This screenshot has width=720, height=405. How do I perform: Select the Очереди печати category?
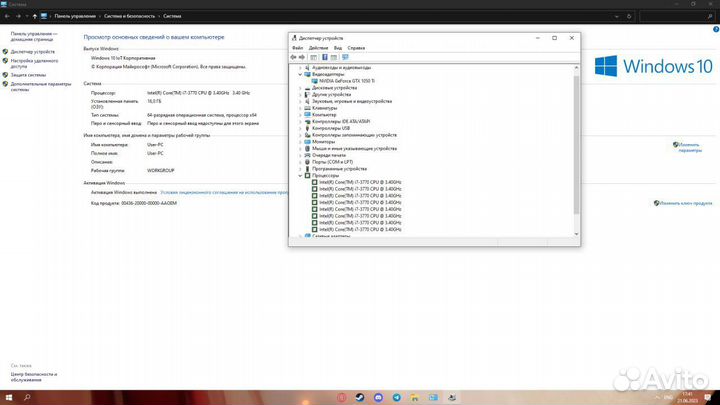tap(329, 155)
